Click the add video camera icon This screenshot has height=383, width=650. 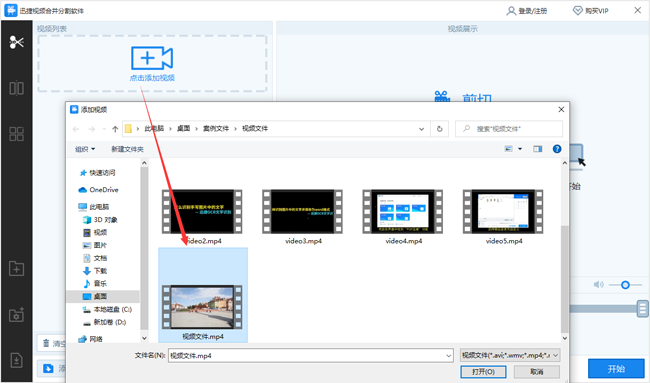pyautogui.click(x=152, y=58)
